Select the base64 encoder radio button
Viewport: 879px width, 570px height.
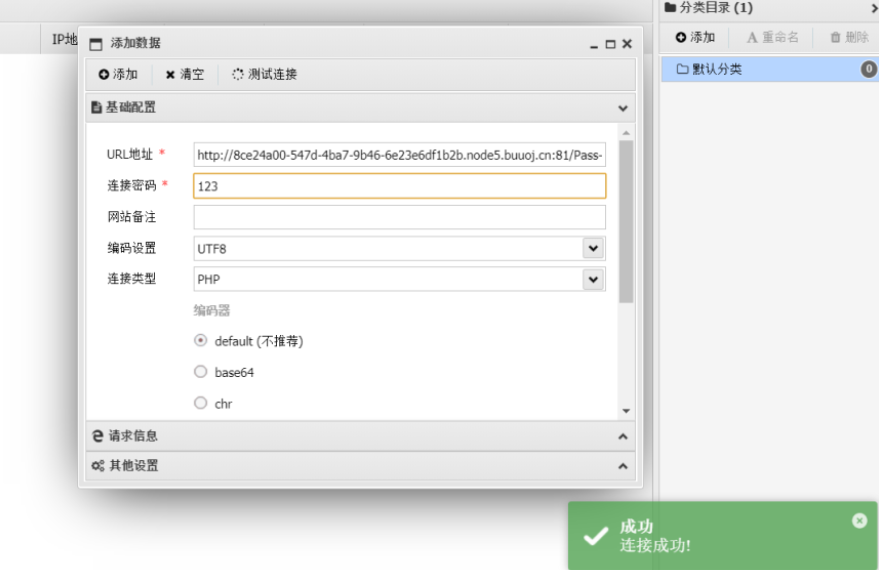(x=201, y=372)
